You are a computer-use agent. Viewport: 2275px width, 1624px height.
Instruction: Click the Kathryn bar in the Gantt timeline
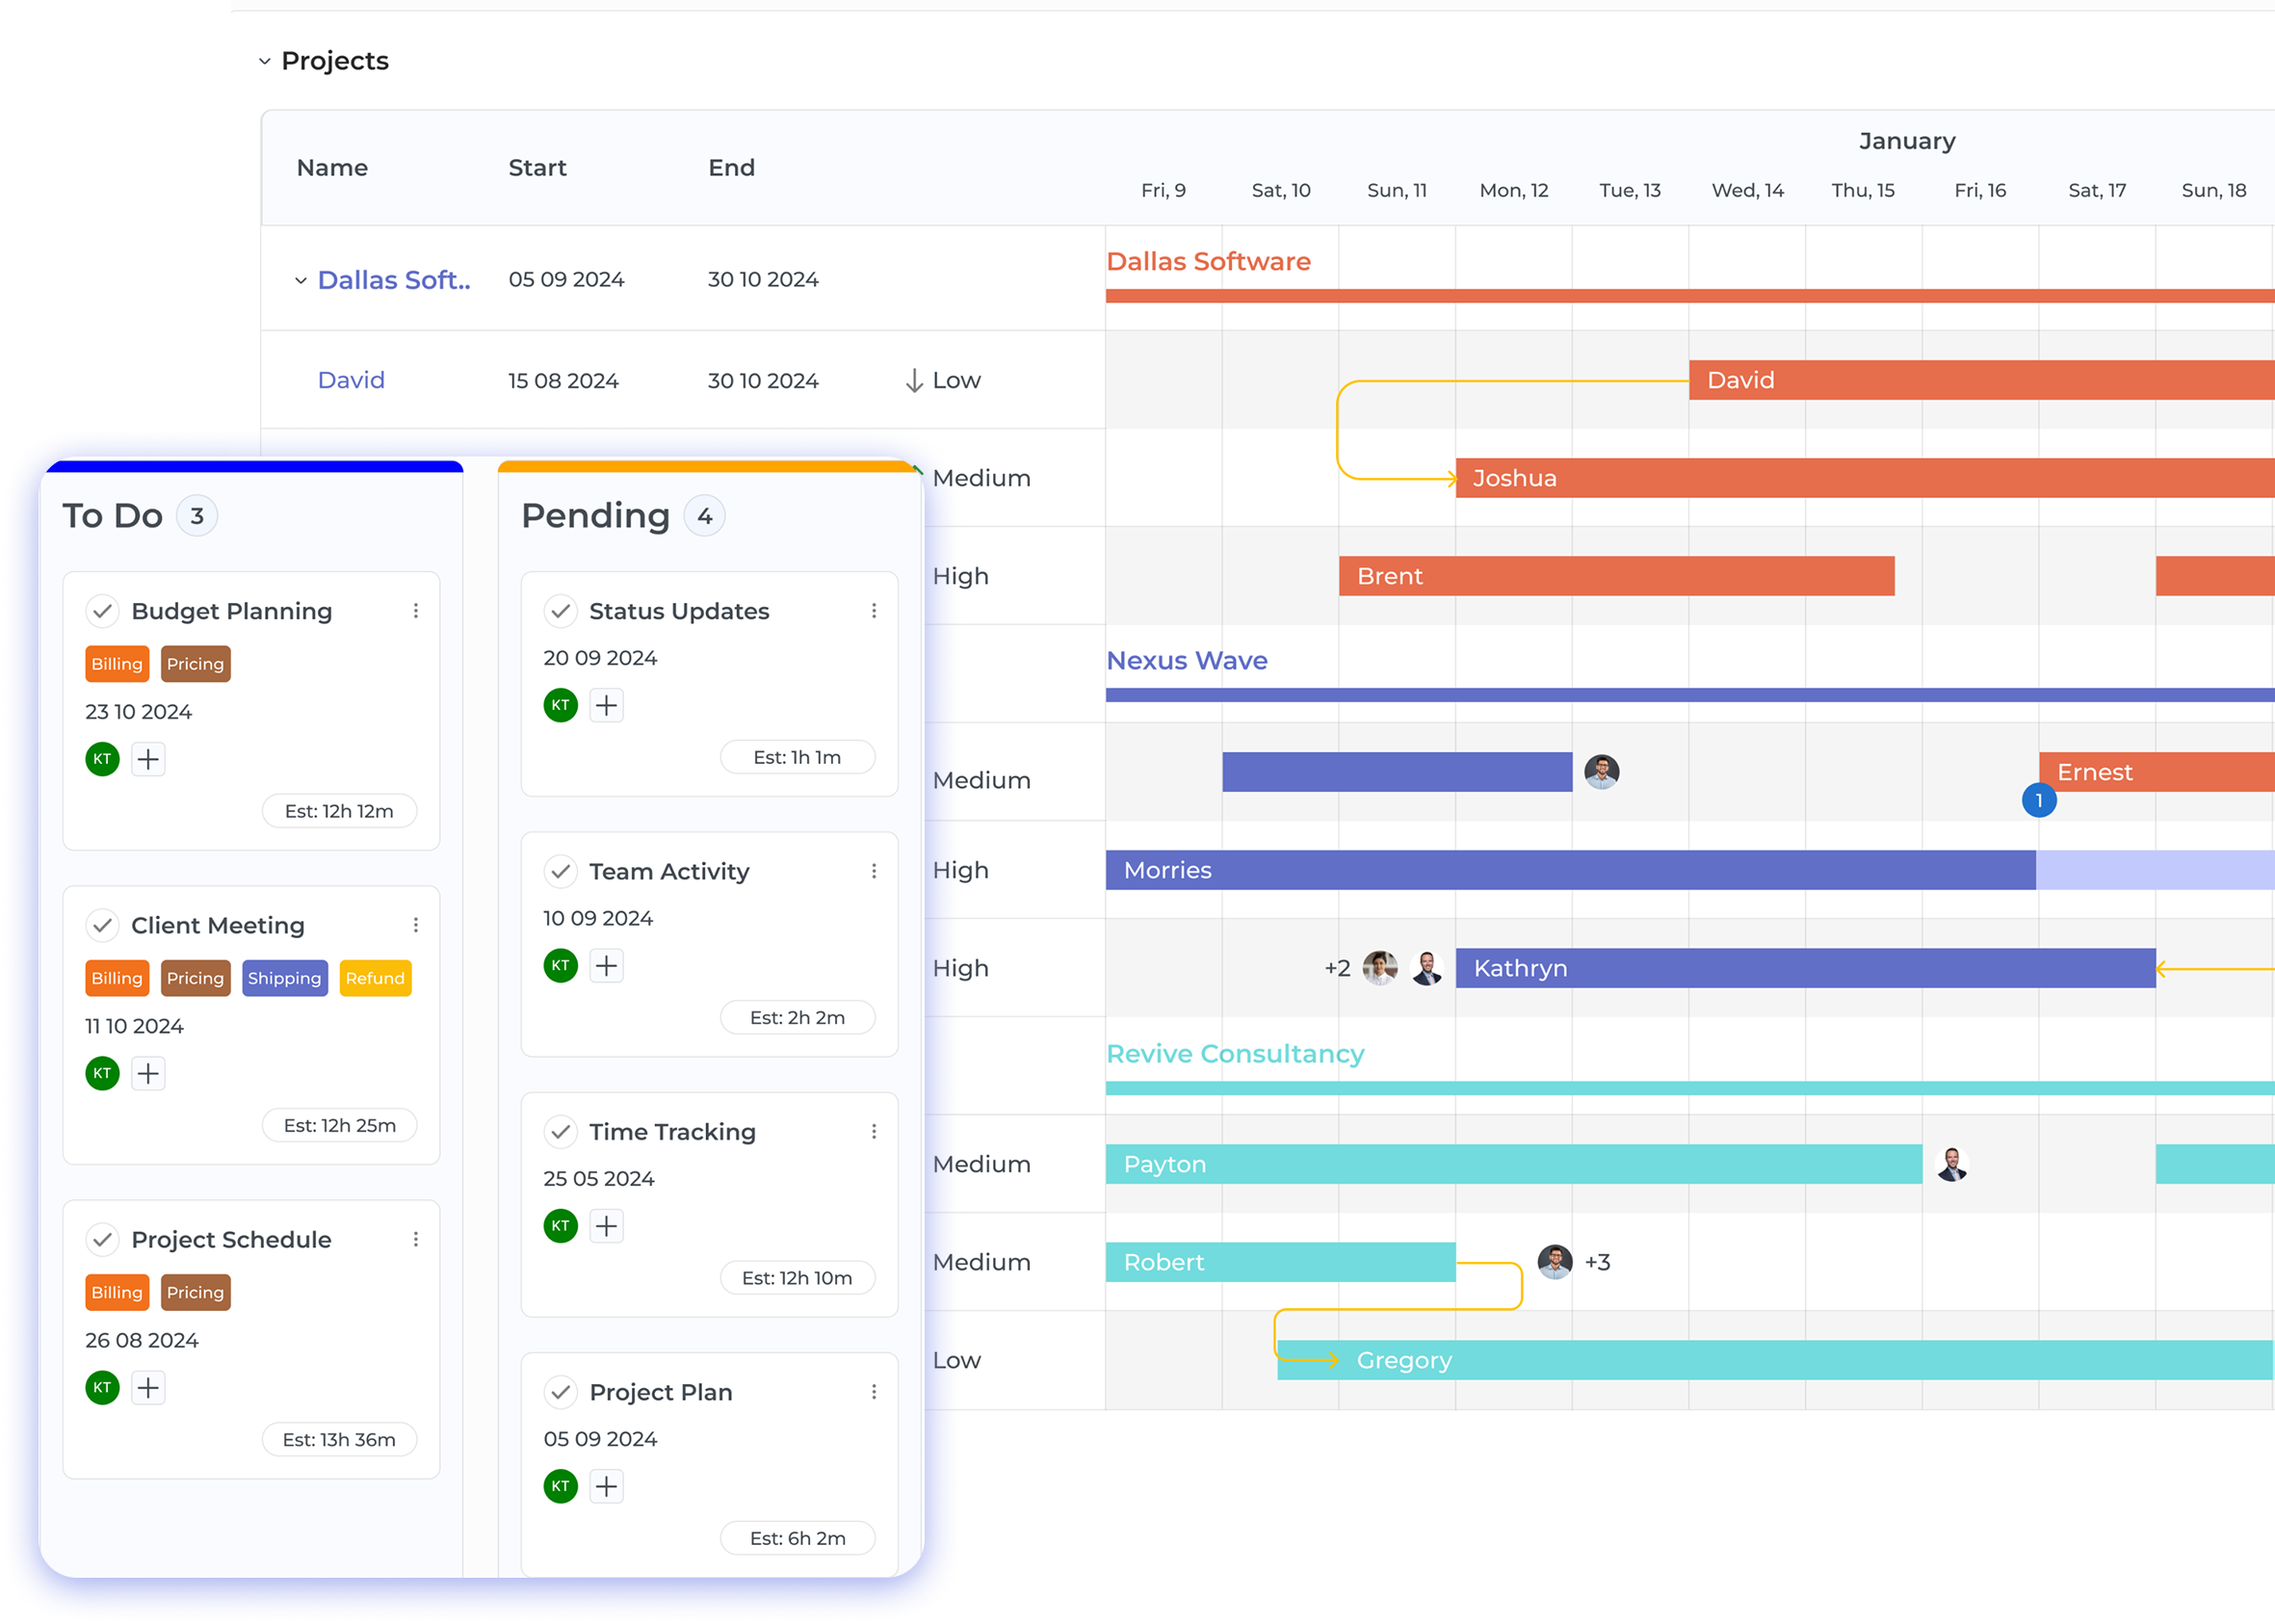(1804, 968)
